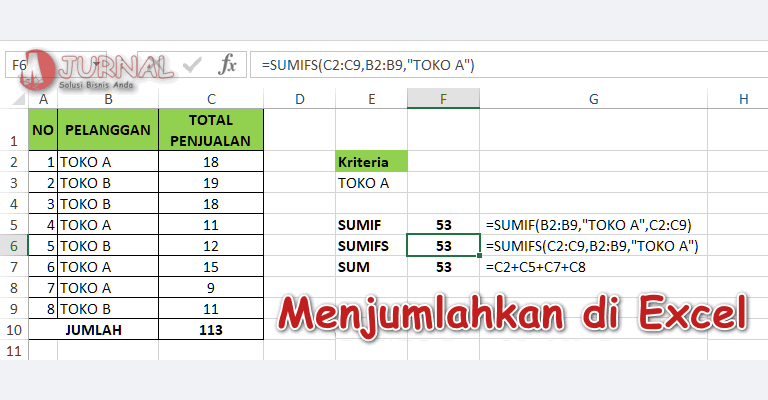Select row 1 header
The height and width of the screenshot is (400, 768).
pyautogui.click(x=14, y=130)
